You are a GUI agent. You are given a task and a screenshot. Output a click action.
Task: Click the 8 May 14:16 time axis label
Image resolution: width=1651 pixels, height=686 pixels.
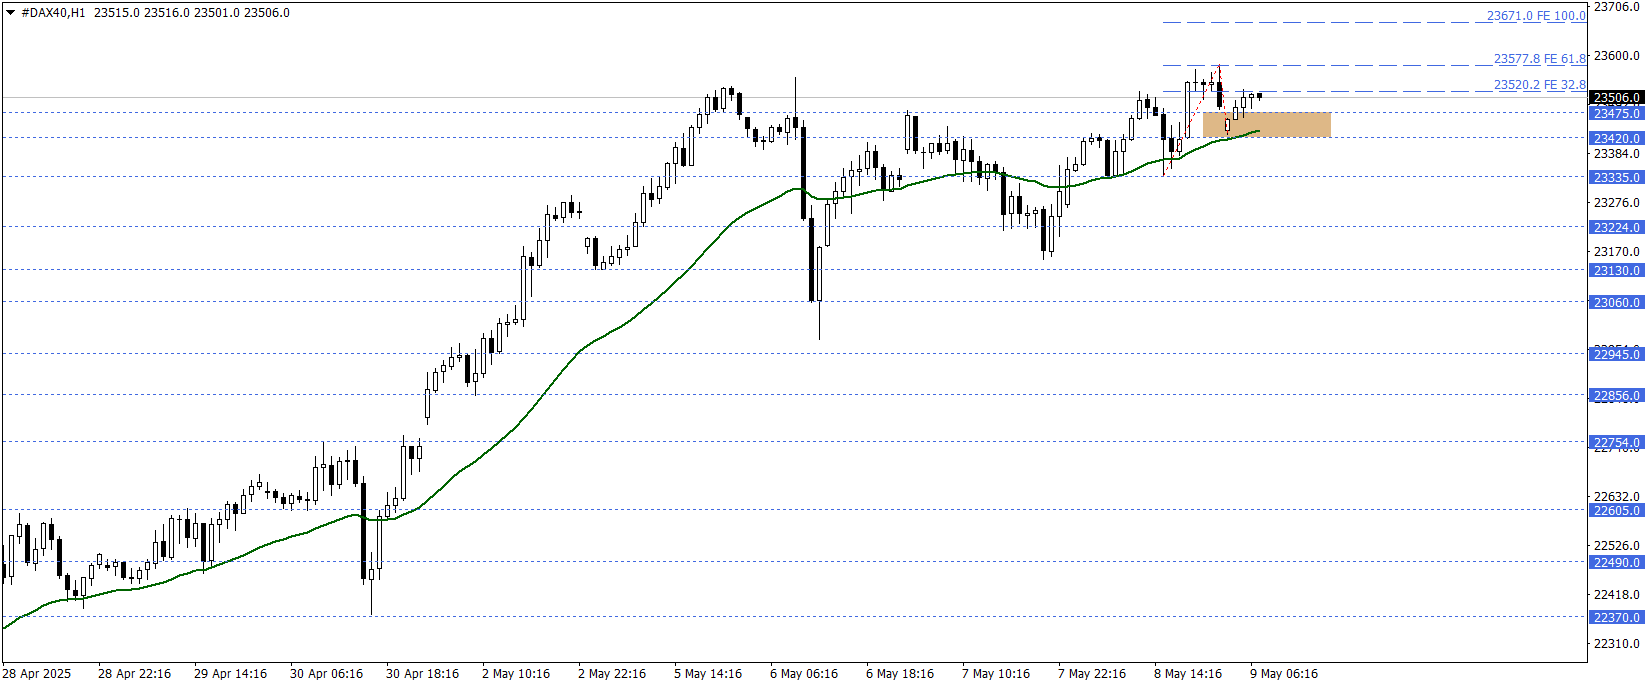pyautogui.click(x=1188, y=674)
